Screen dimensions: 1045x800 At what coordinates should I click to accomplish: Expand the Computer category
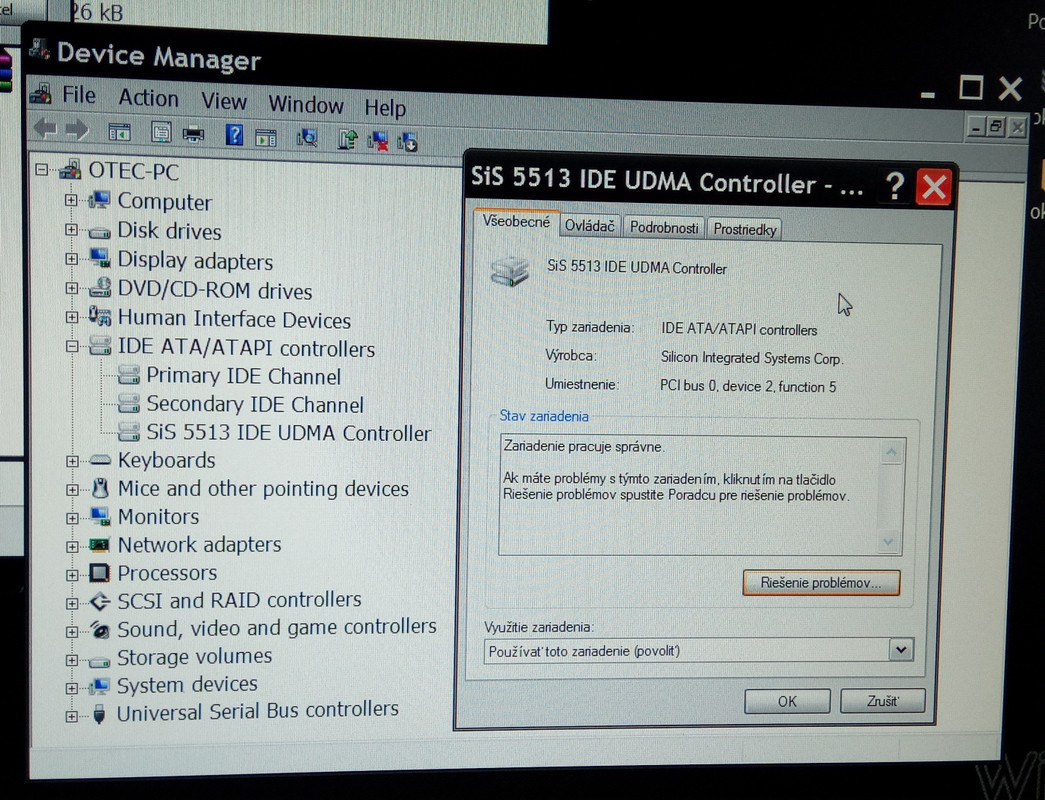(71, 199)
